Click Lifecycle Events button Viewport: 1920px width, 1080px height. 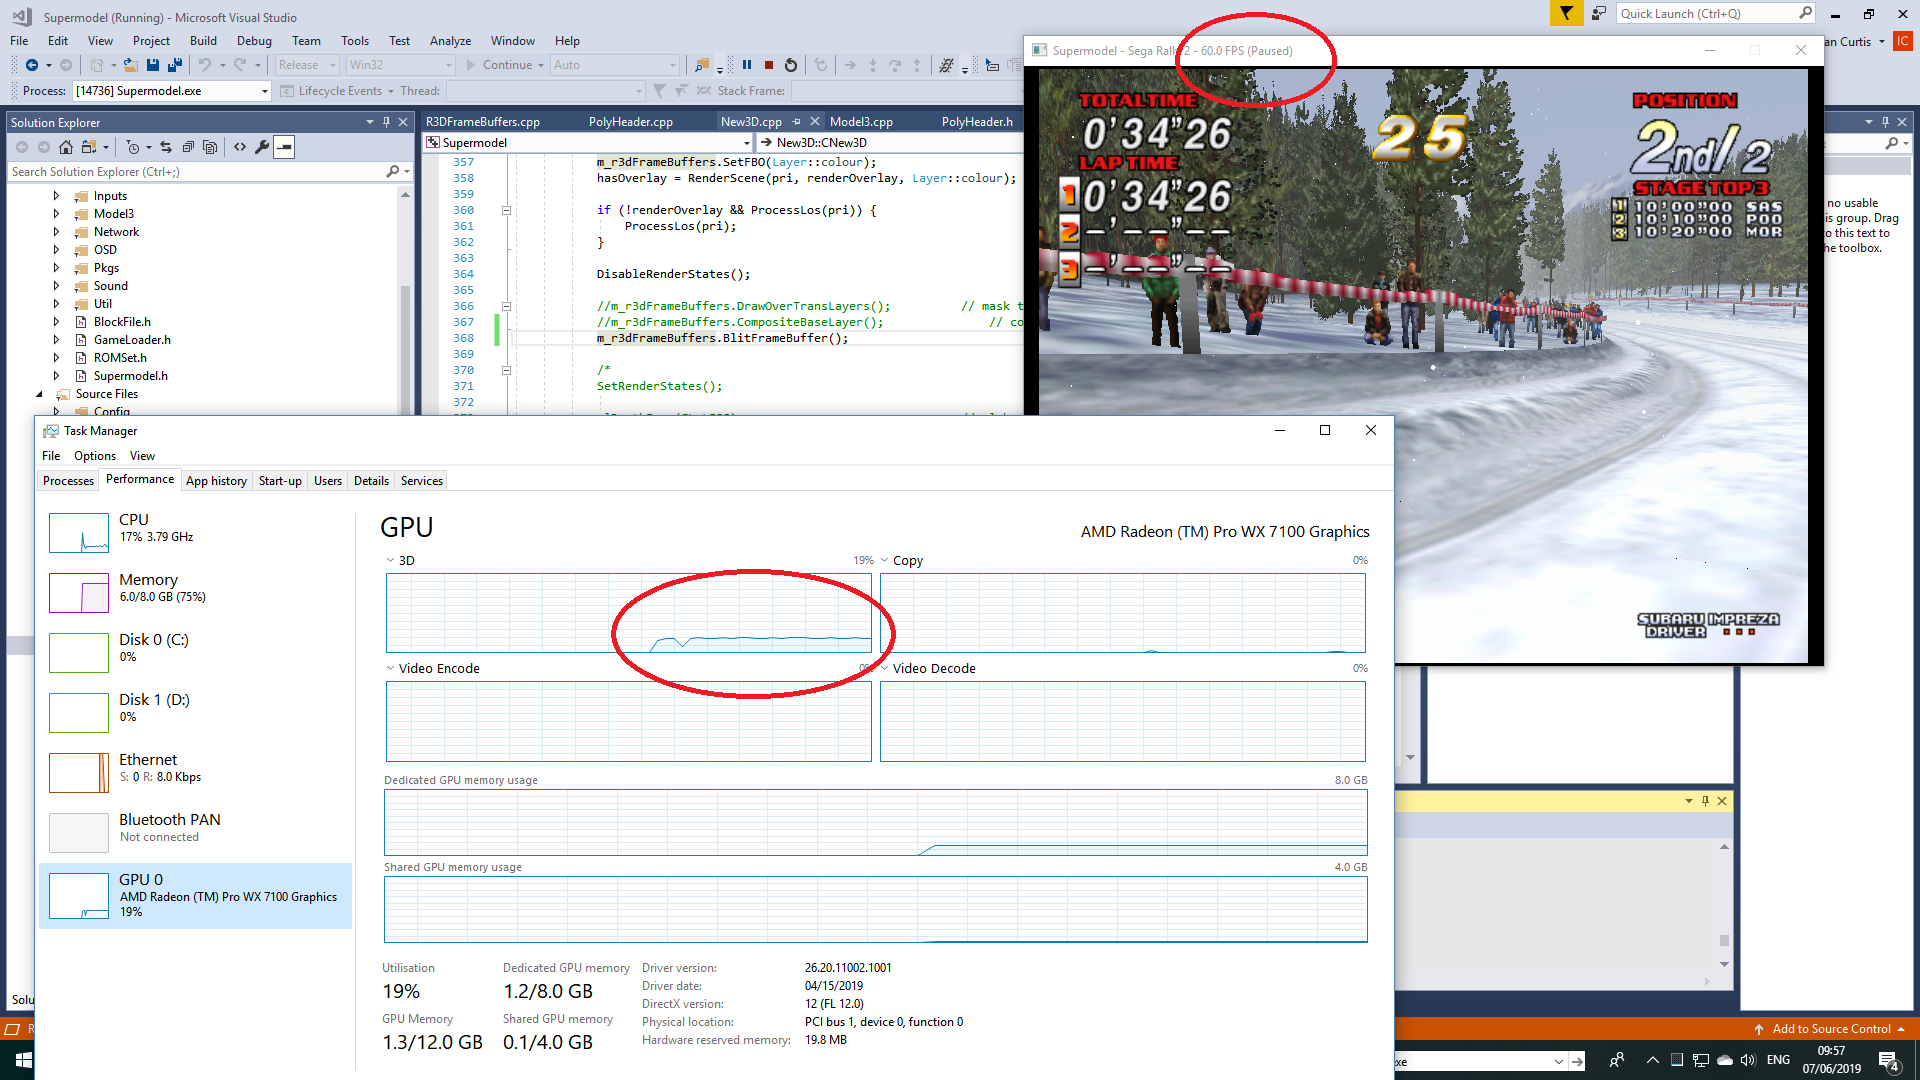point(339,91)
